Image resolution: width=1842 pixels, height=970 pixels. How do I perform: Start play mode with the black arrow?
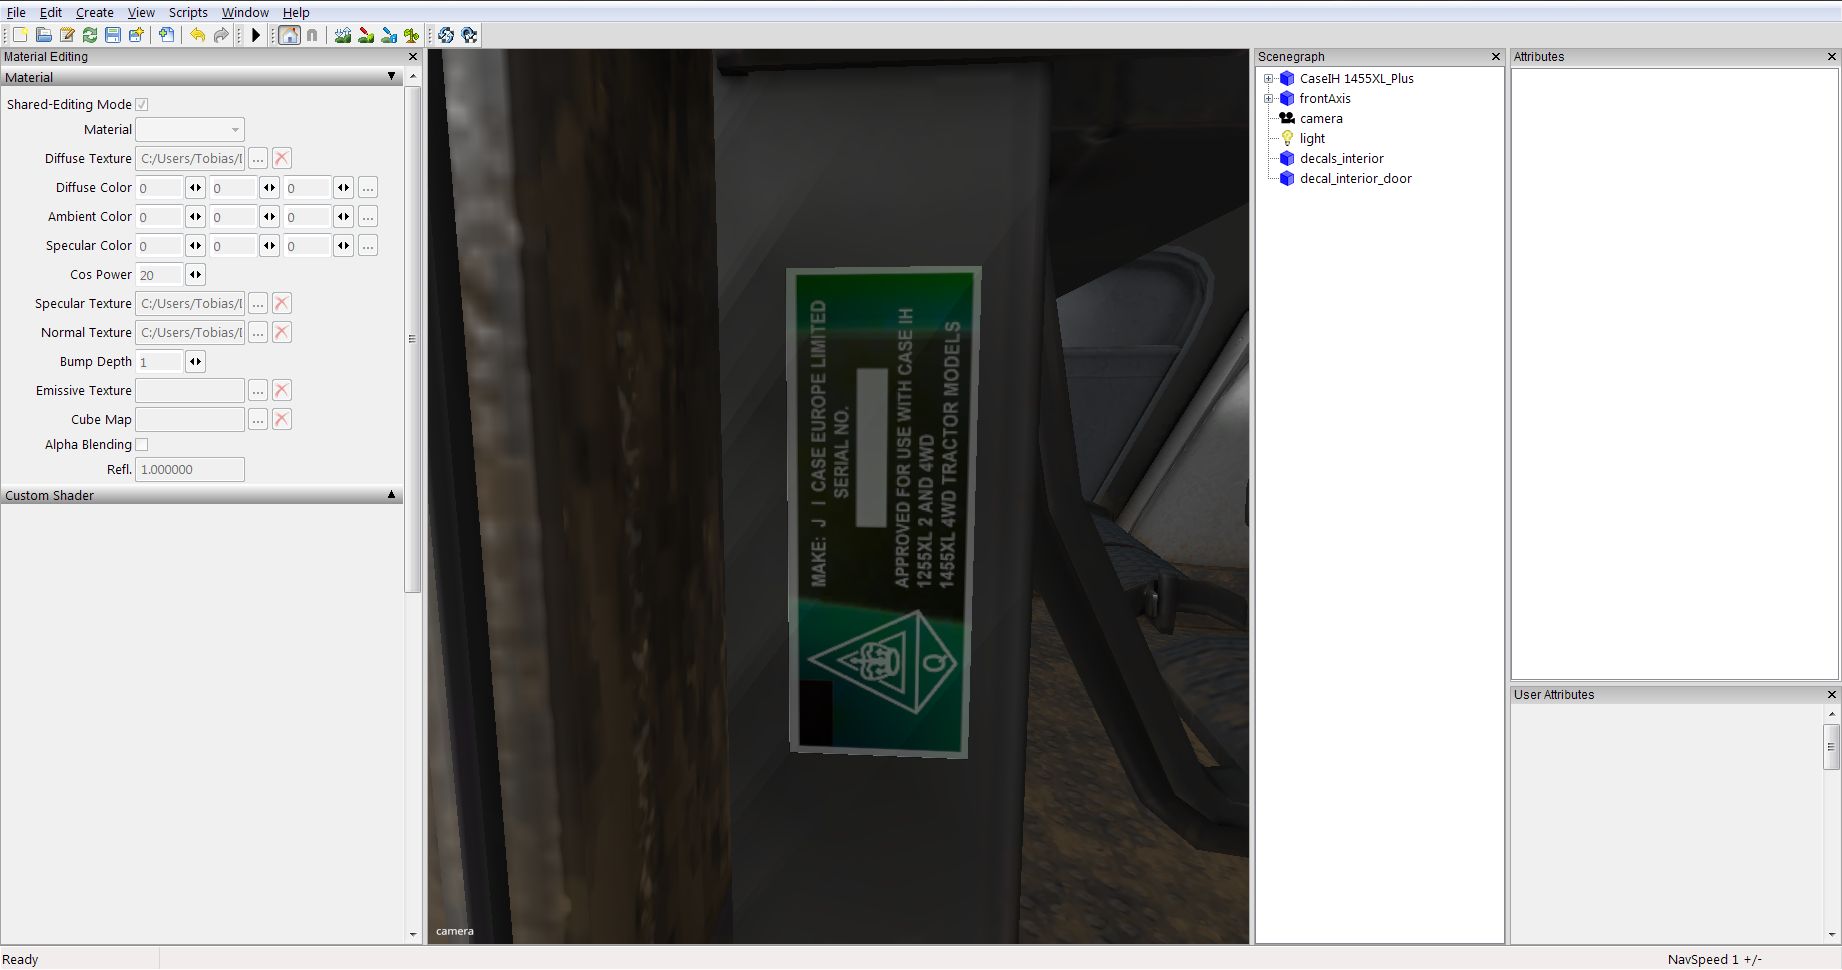tap(256, 35)
